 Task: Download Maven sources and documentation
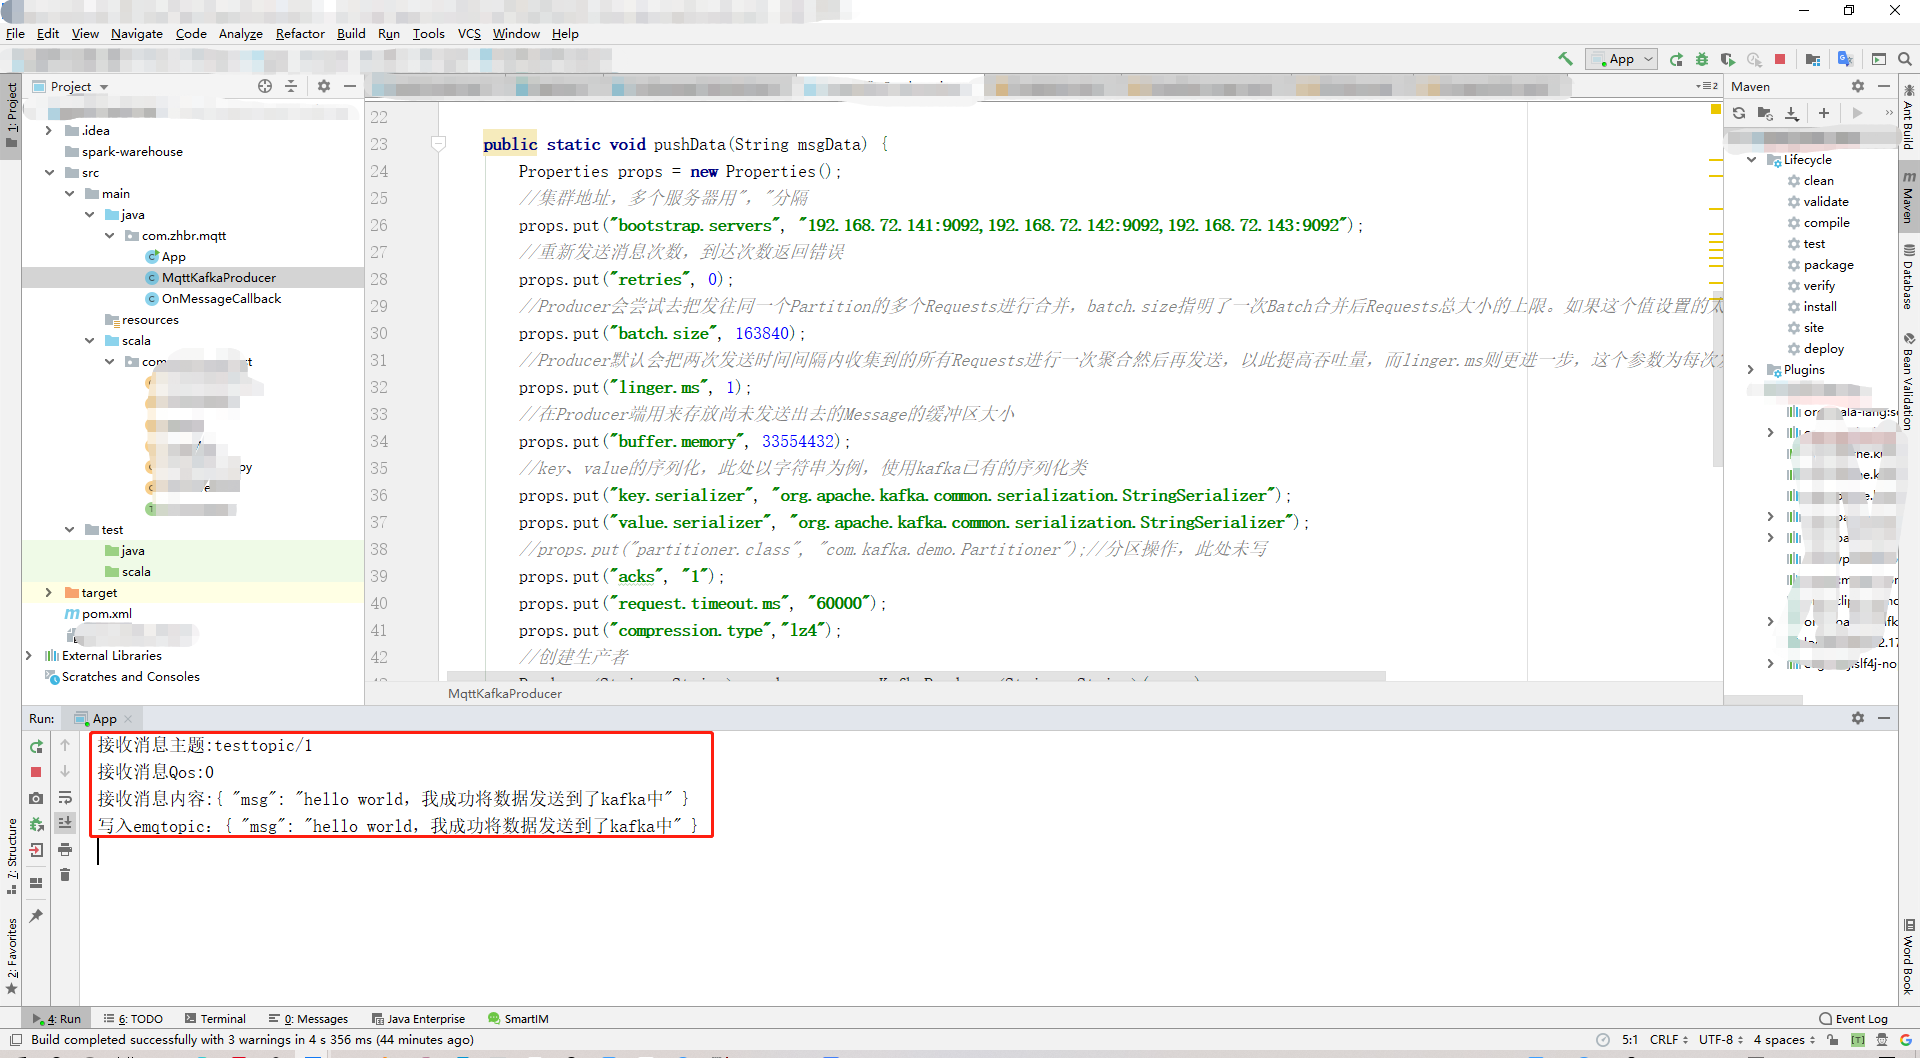tap(1792, 113)
